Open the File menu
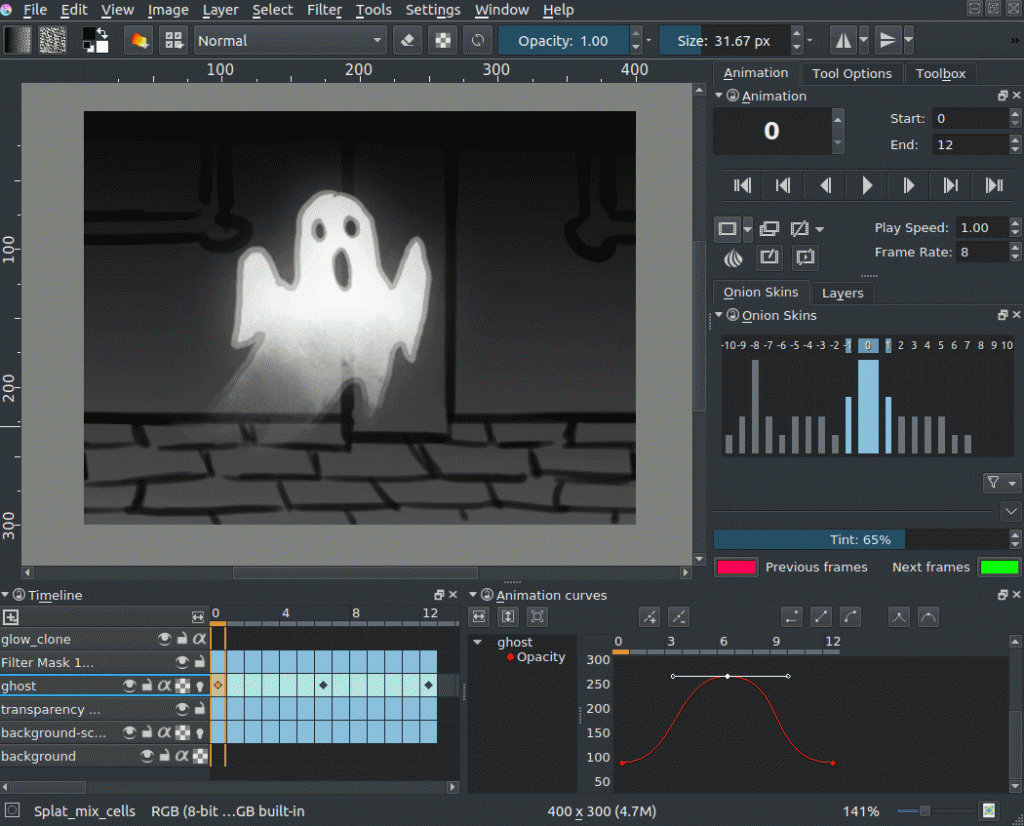 point(35,10)
